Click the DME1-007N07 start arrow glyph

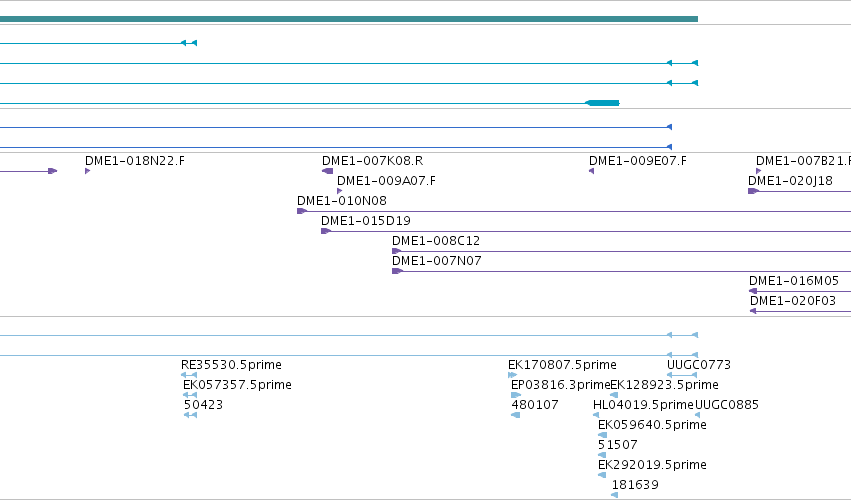[x=397, y=271]
